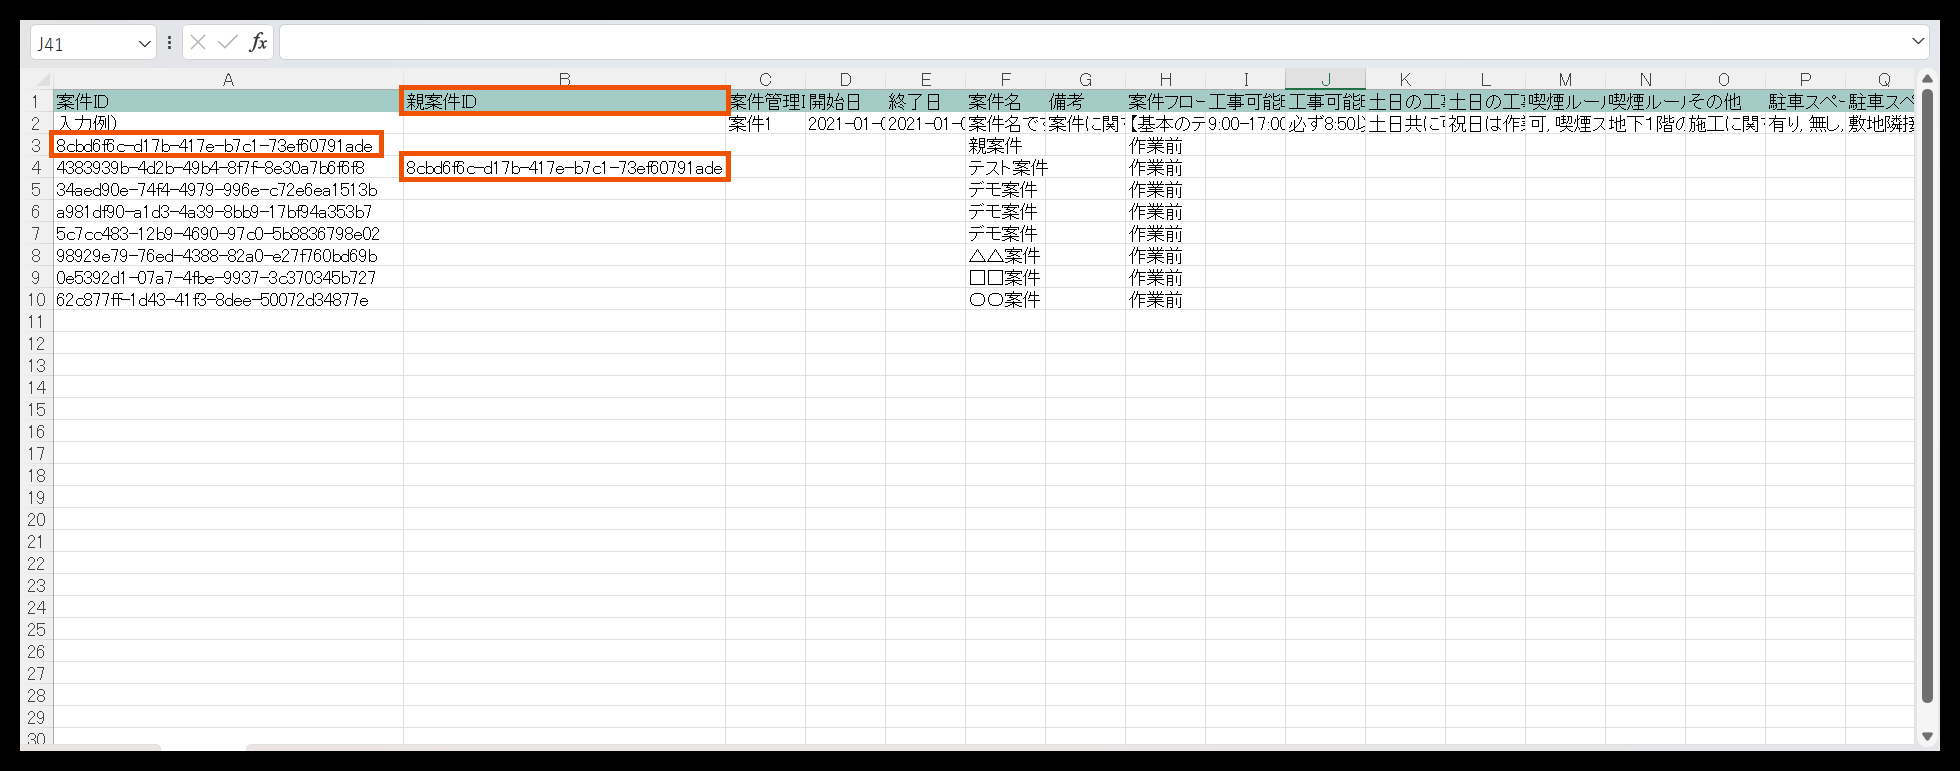Select column H header
This screenshot has height=771, width=1960.
[1165, 80]
